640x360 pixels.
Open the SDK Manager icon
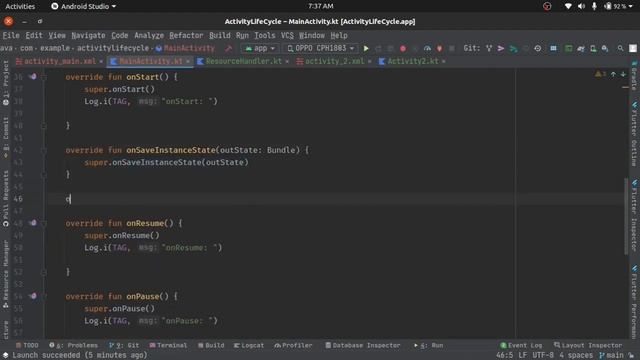pos(605,49)
